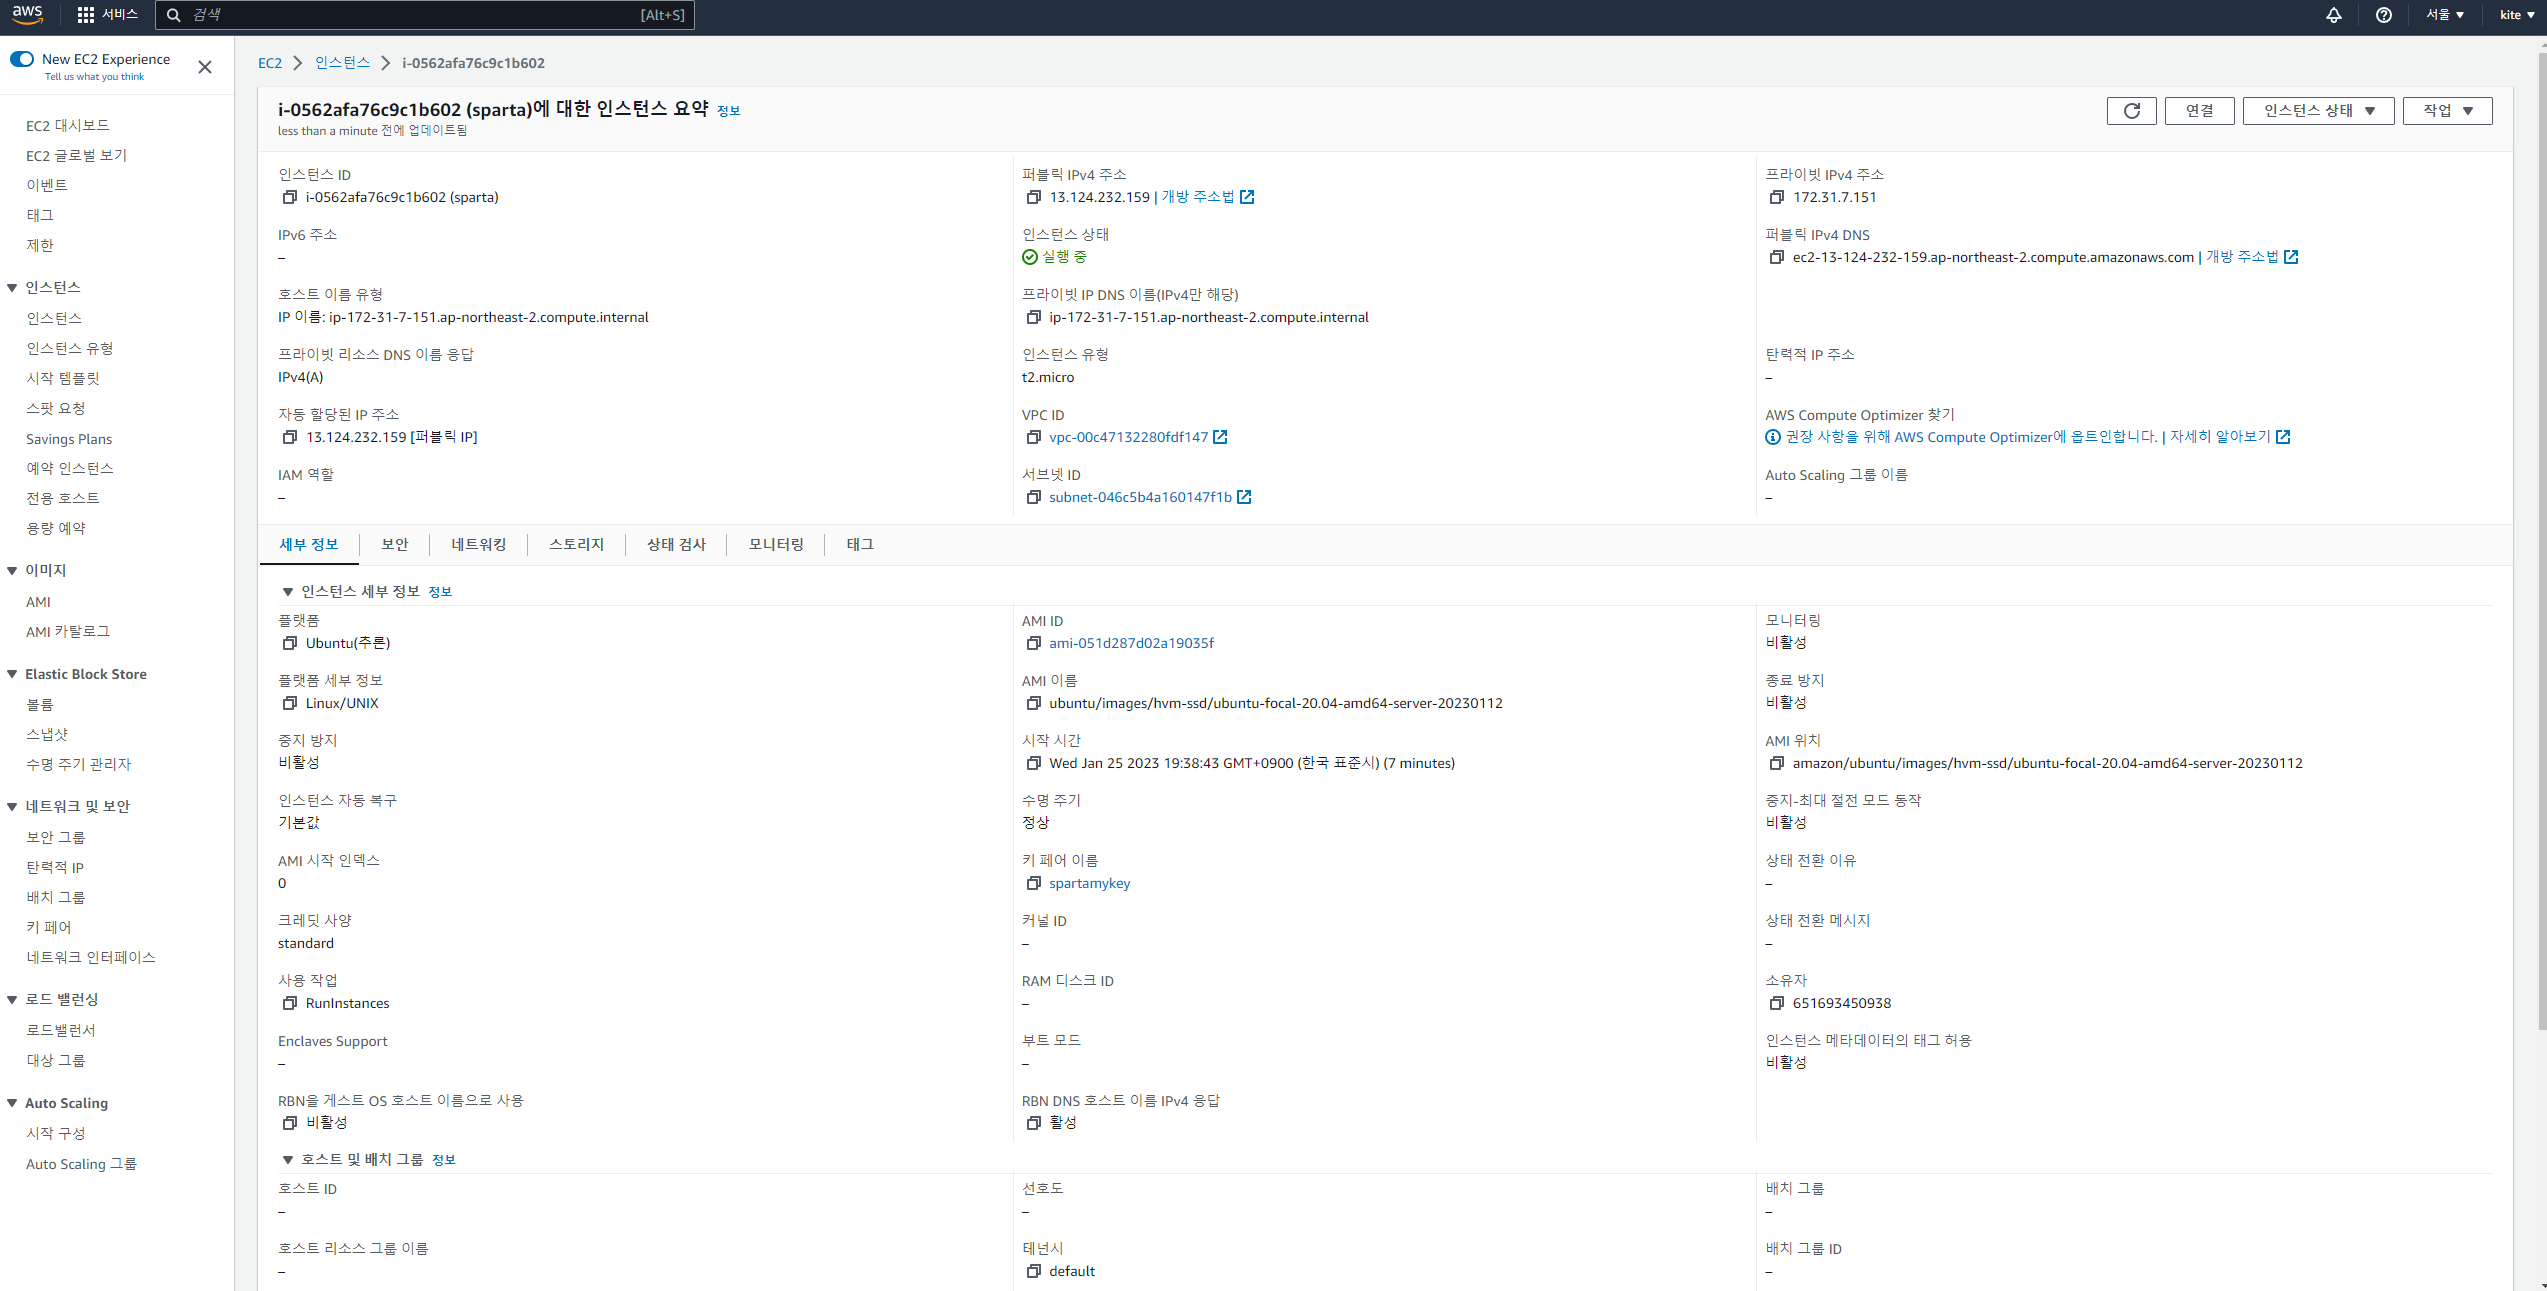Image resolution: width=2547 pixels, height=1291 pixels.
Task: Switch to the 네트워킹 tab
Action: click(x=479, y=544)
